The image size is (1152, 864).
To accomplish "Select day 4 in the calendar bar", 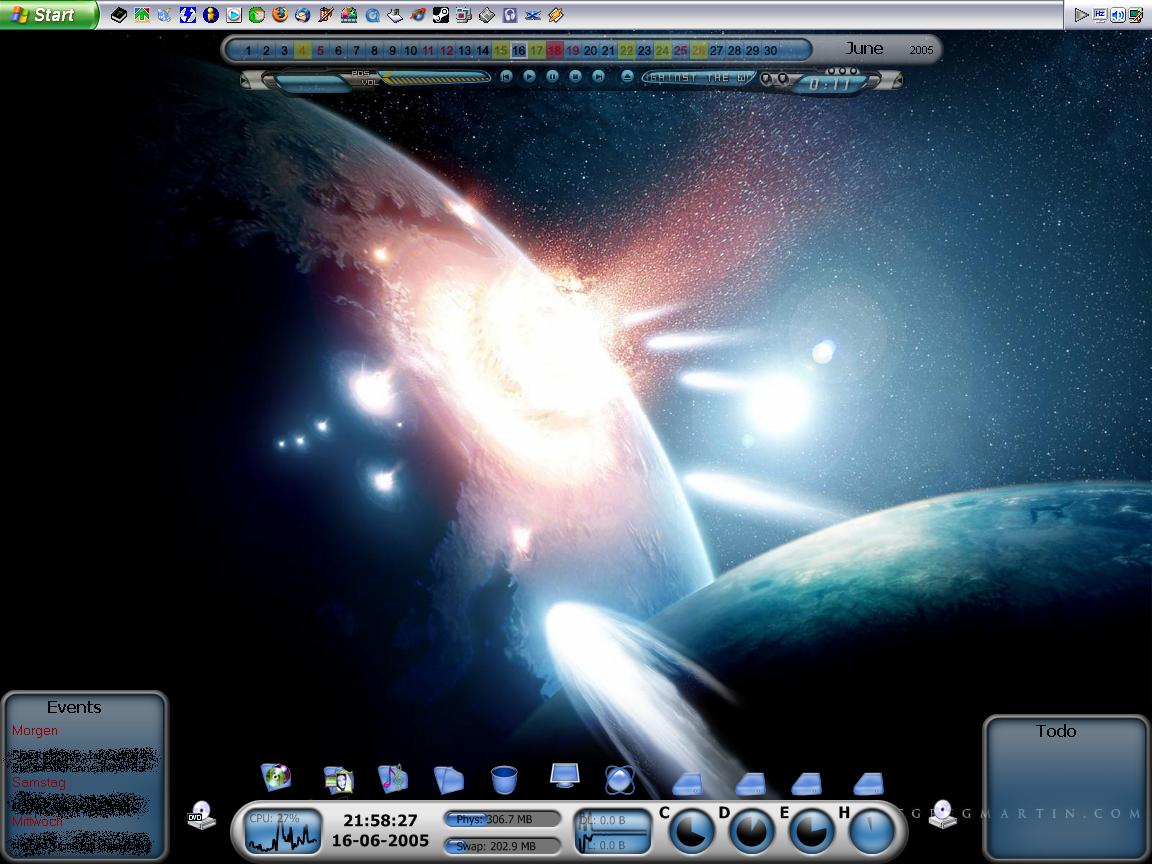I will pos(302,51).
